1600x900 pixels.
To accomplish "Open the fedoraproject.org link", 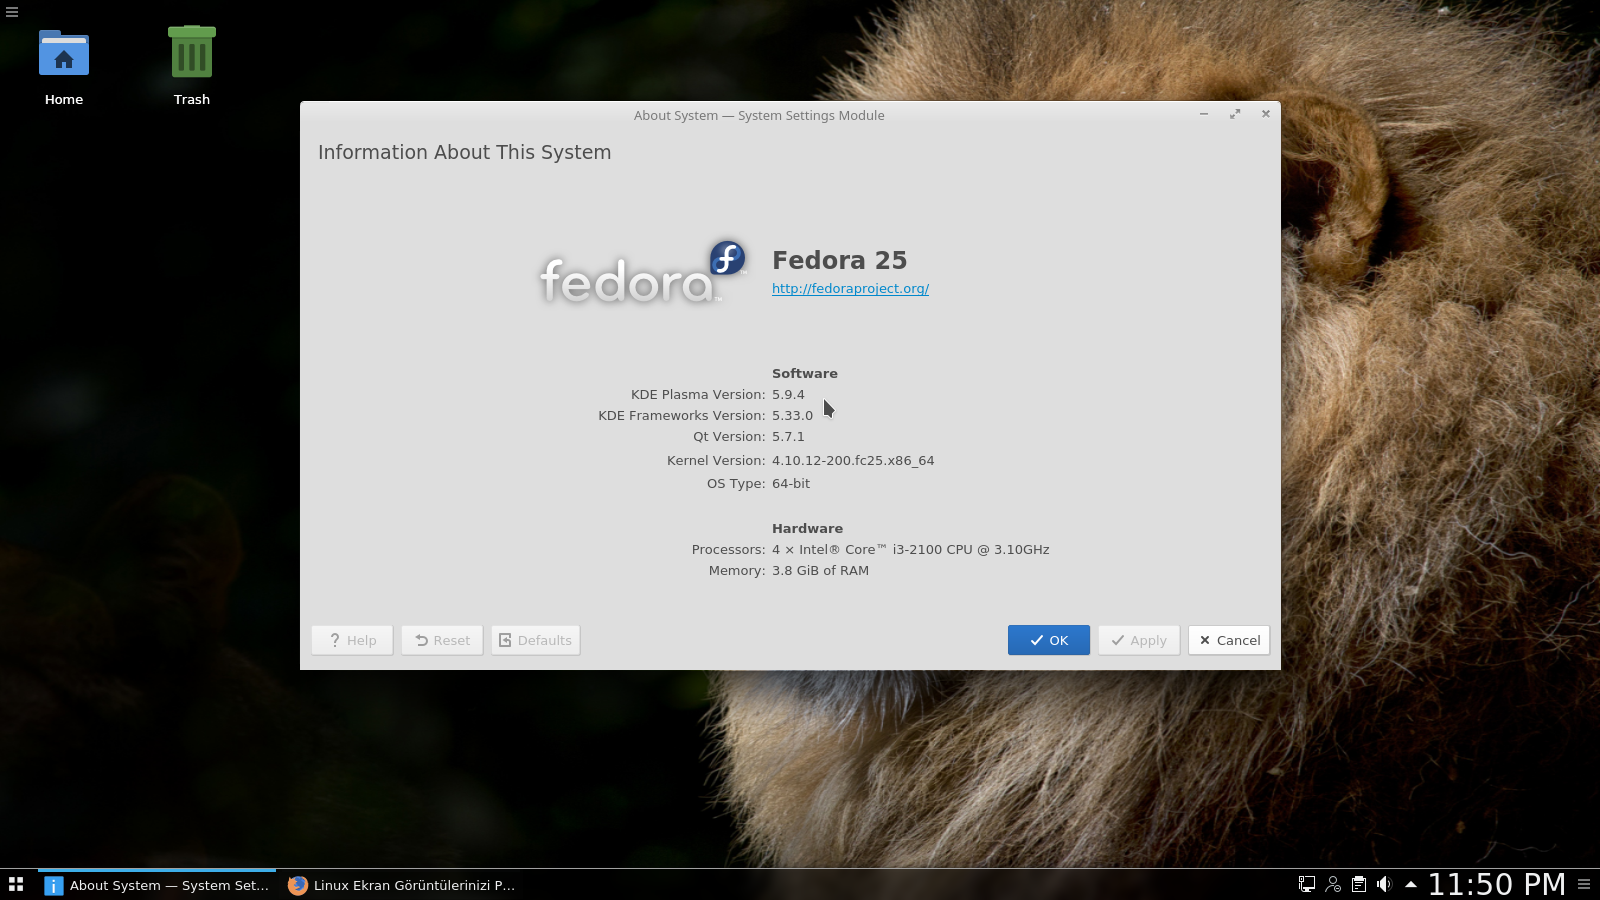I will pyautogui.click(x=850, y=289).
